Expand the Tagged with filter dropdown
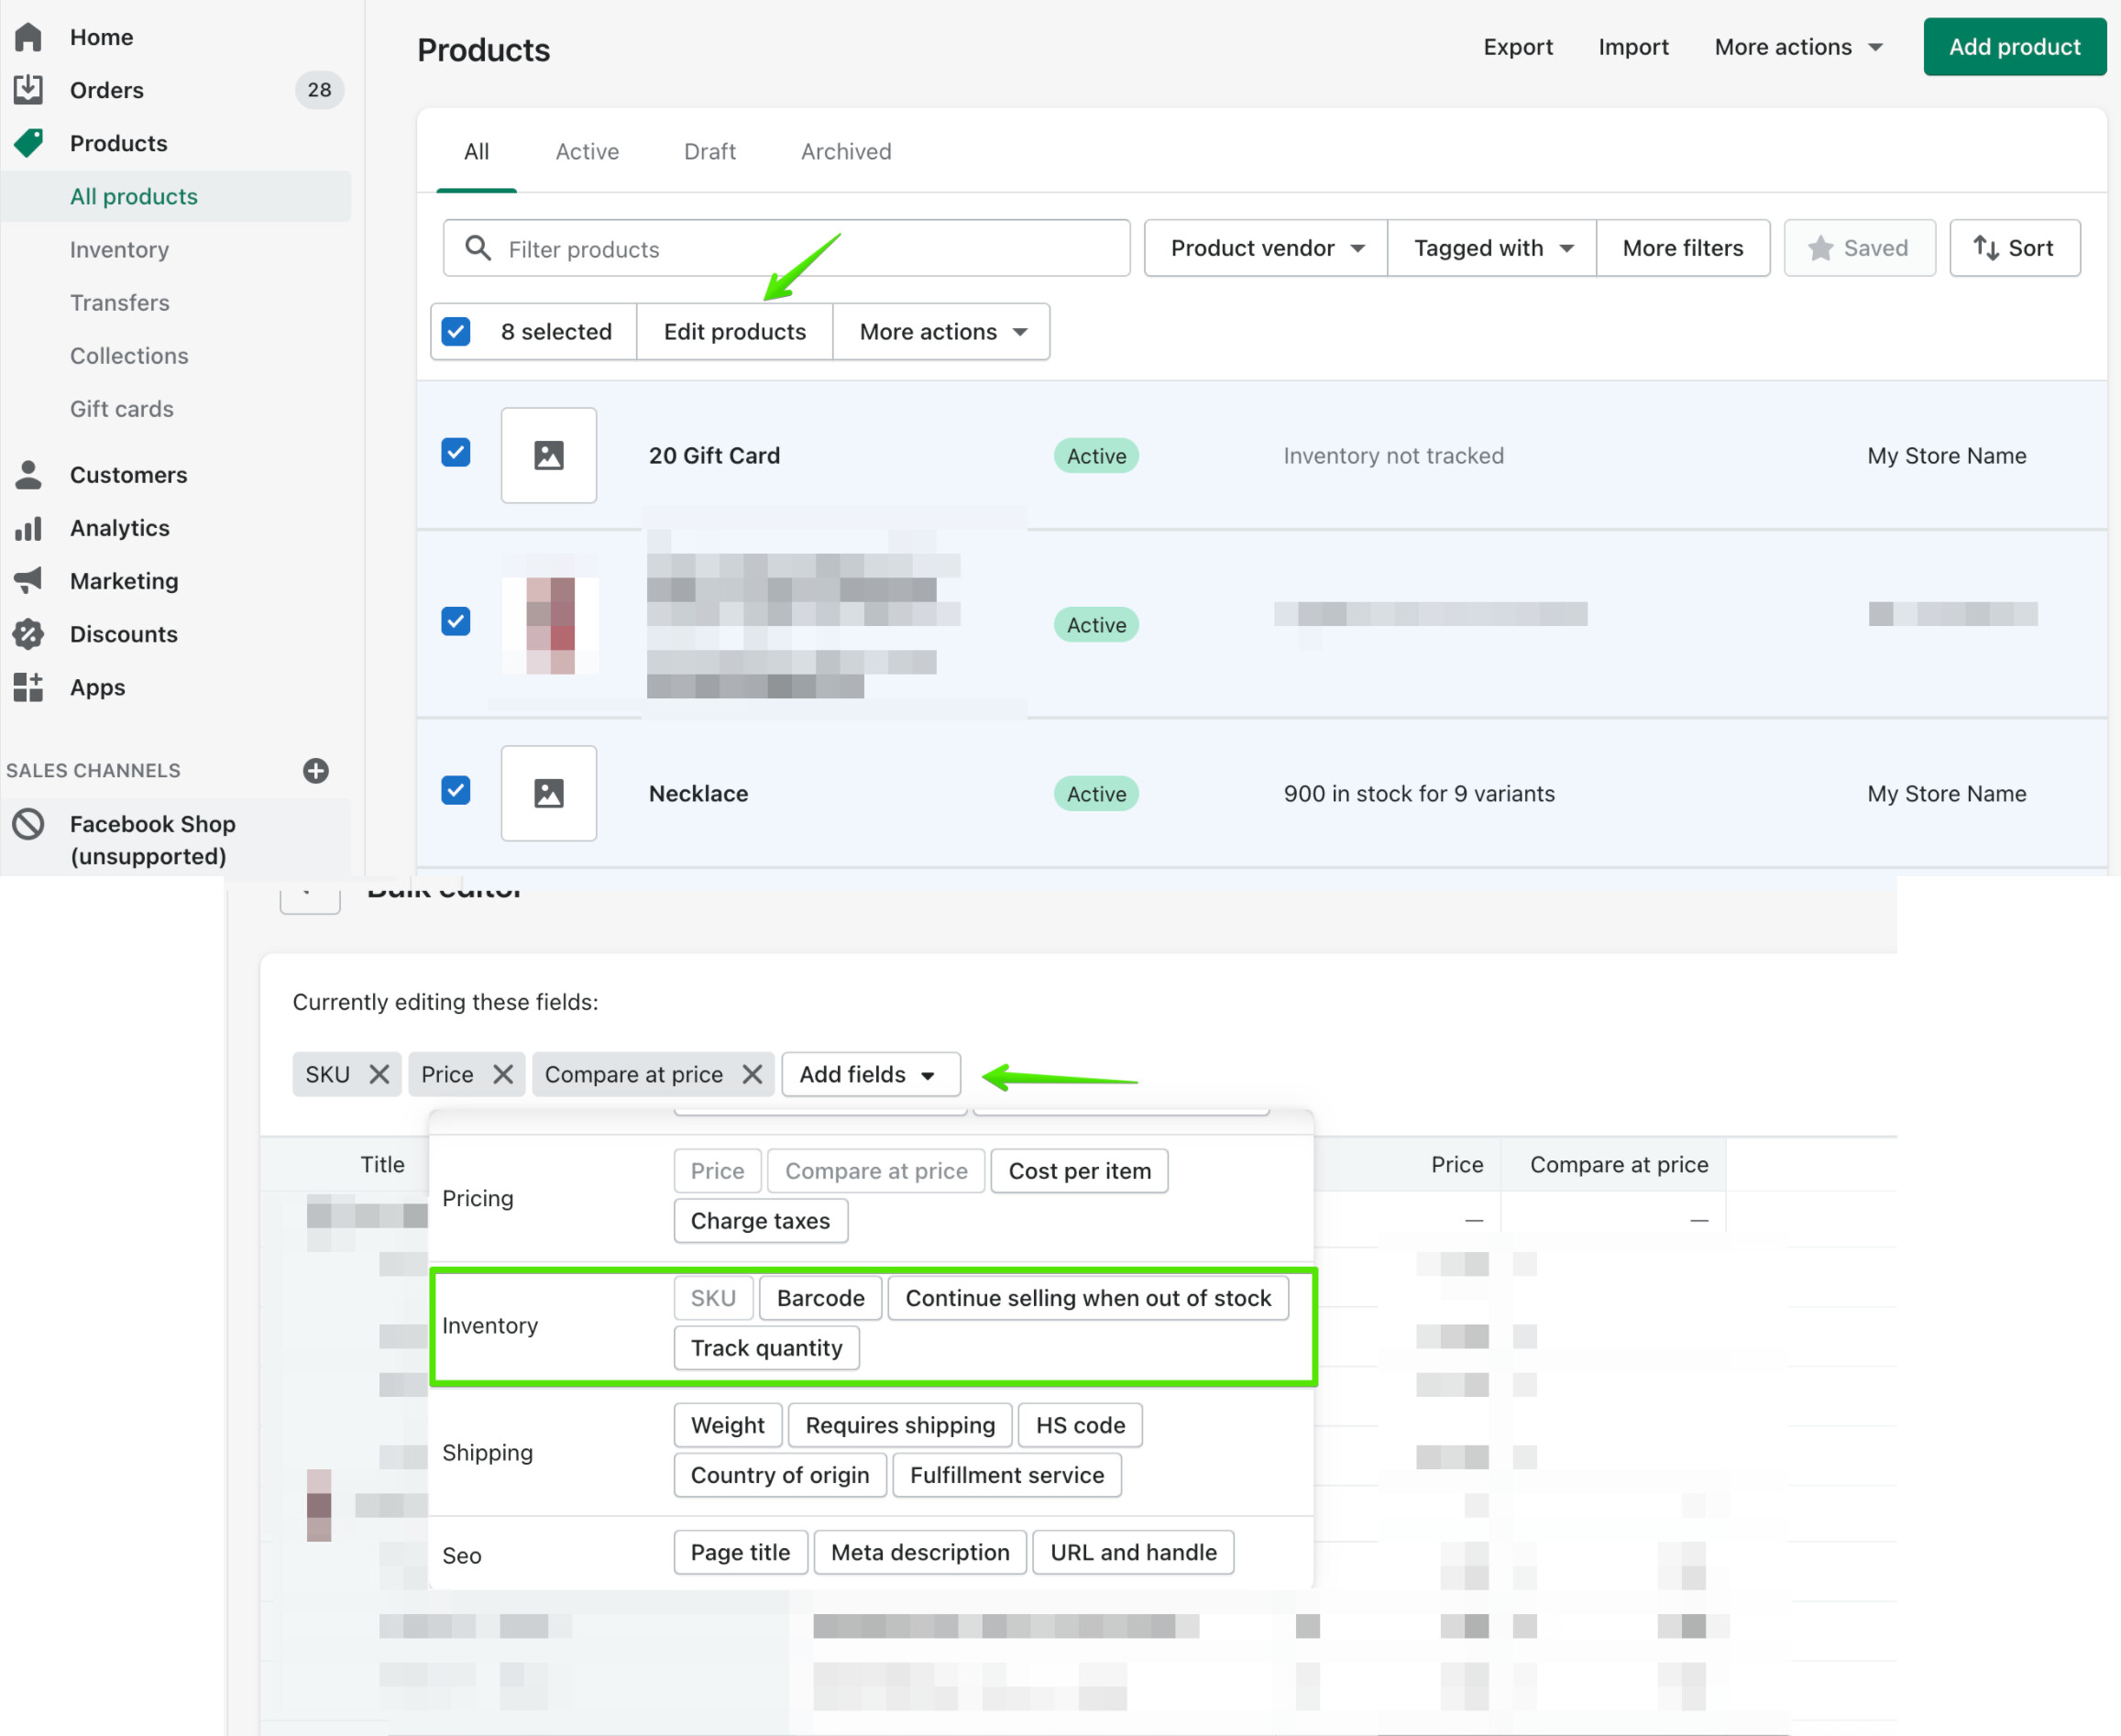 pos(1492,248)
